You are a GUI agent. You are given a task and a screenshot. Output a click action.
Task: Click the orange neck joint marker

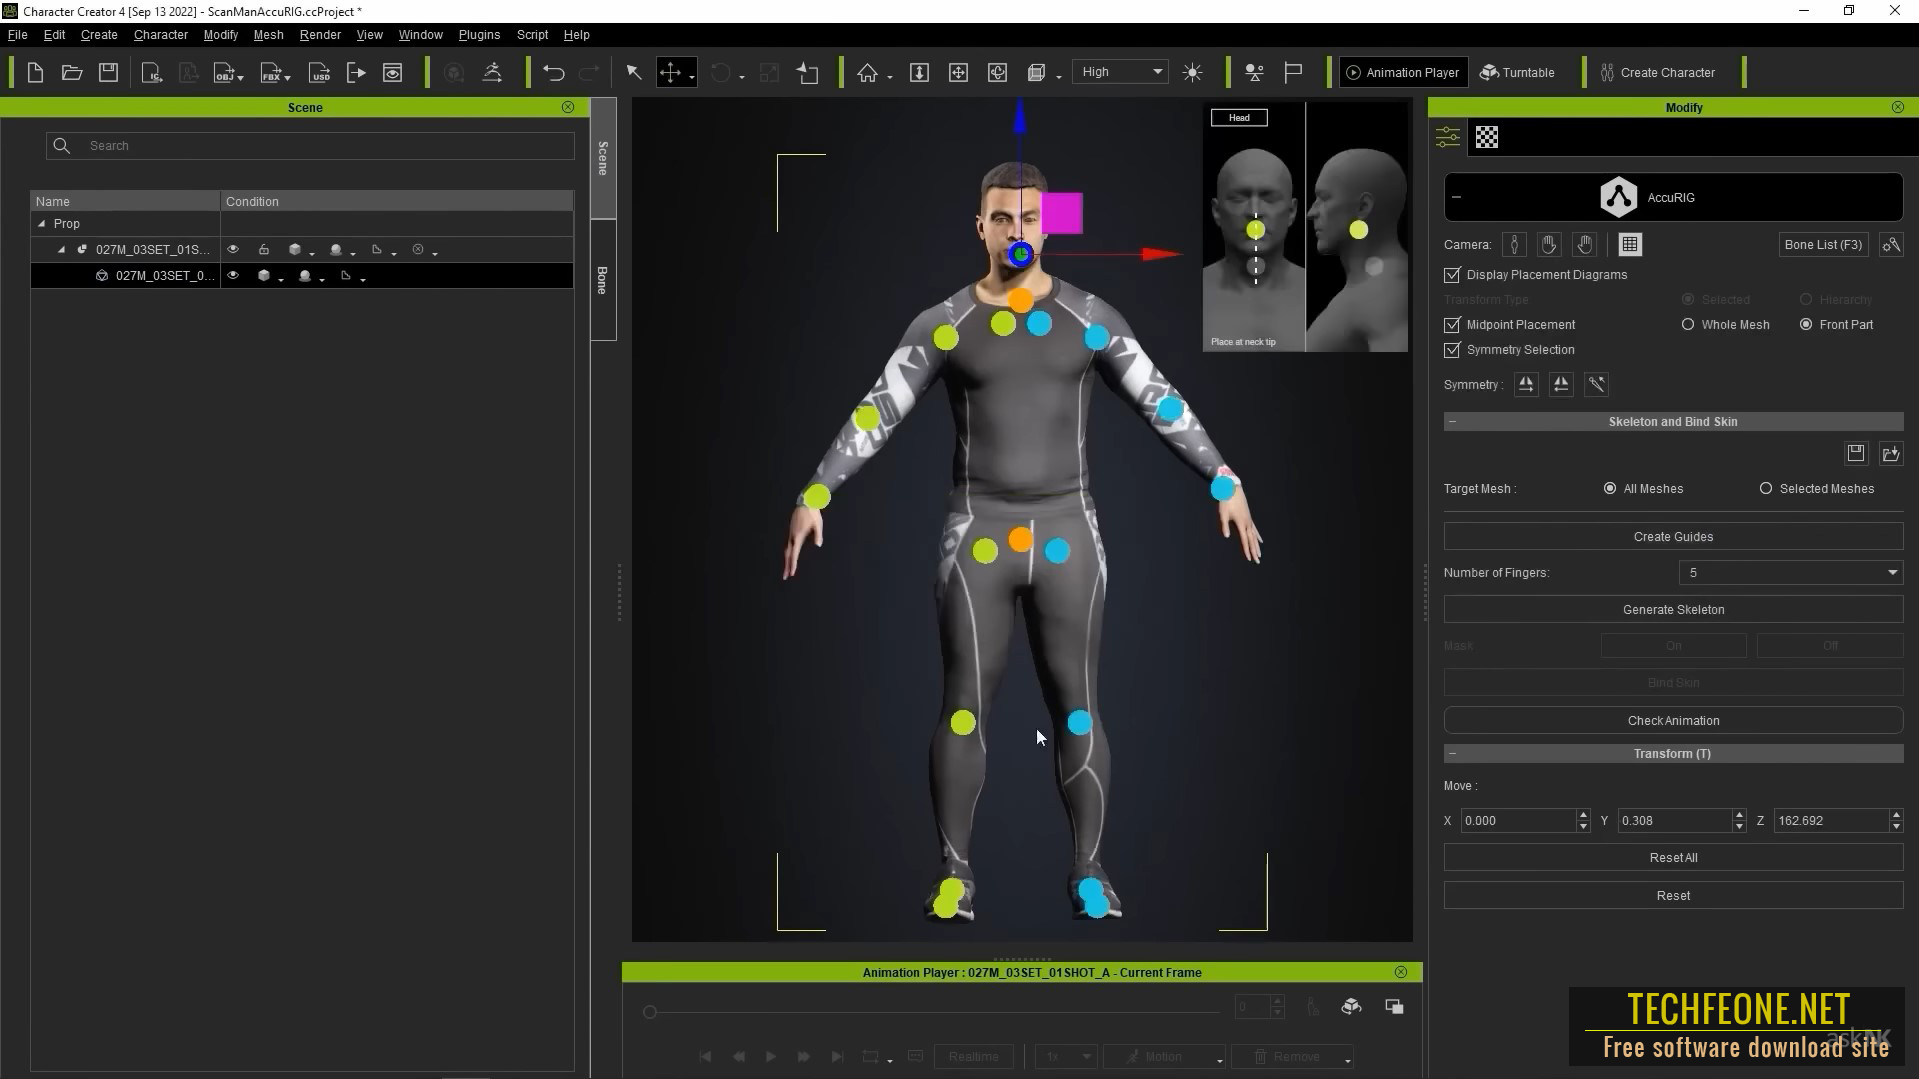[x=1020, y=299]
